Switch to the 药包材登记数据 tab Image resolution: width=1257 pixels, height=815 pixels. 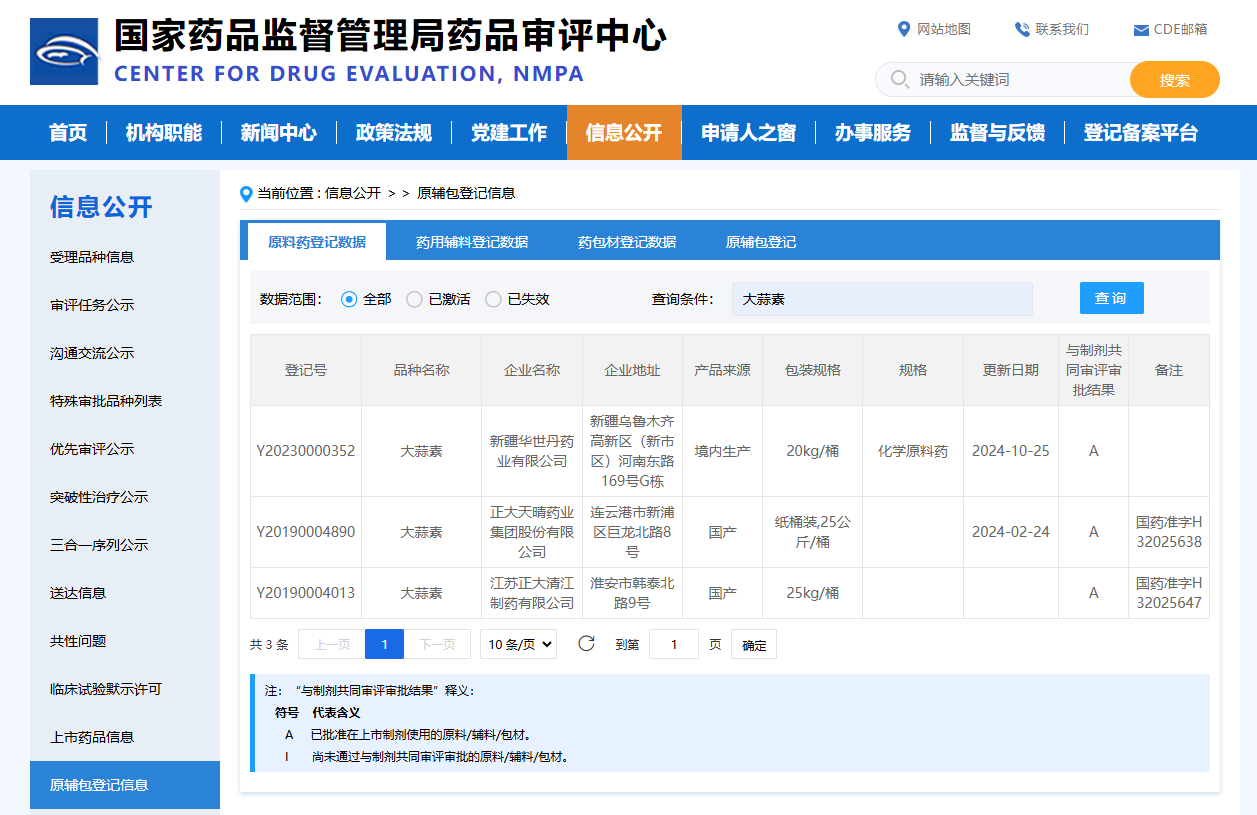[627, 242]
